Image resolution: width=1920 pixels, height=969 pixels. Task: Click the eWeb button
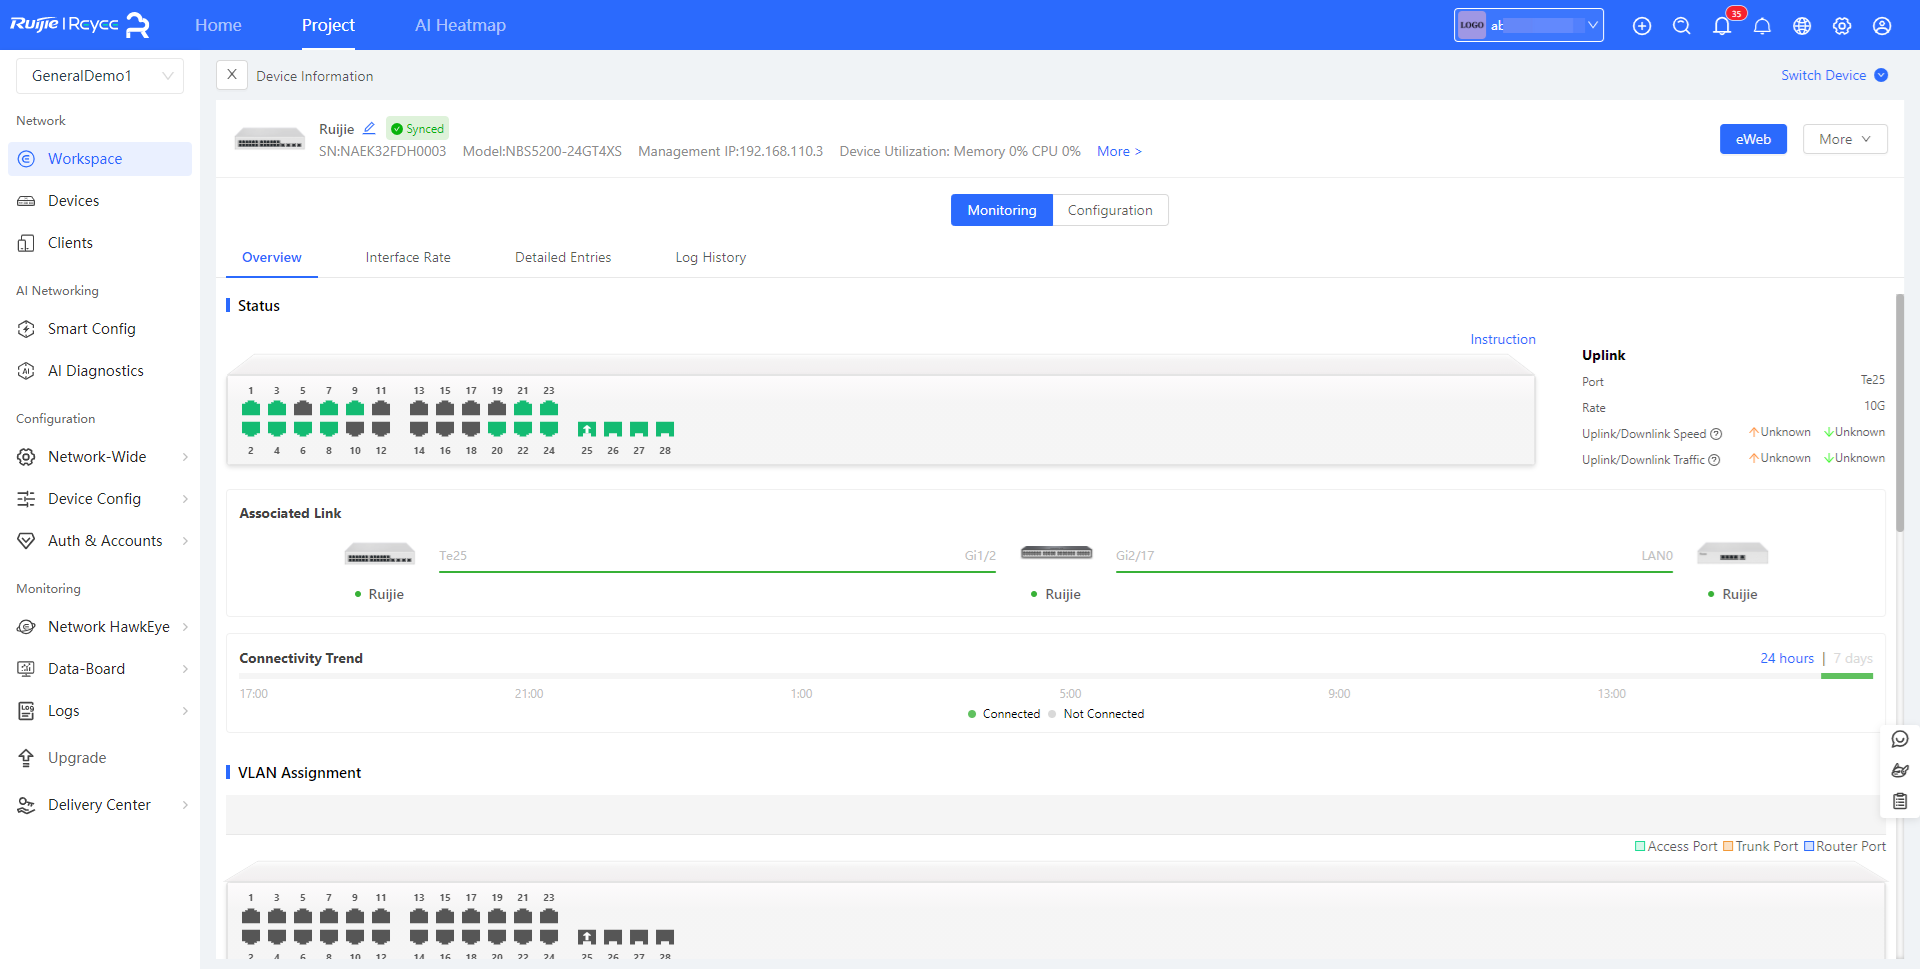pyautogui.click(x=1752, y=139)
